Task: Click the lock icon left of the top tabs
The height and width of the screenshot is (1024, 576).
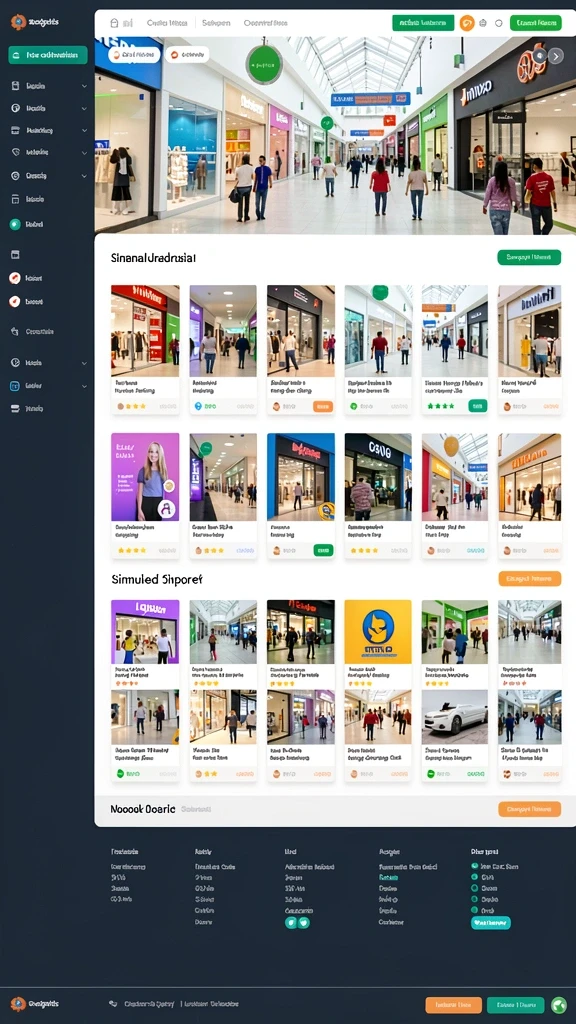Action: point(114,23)
